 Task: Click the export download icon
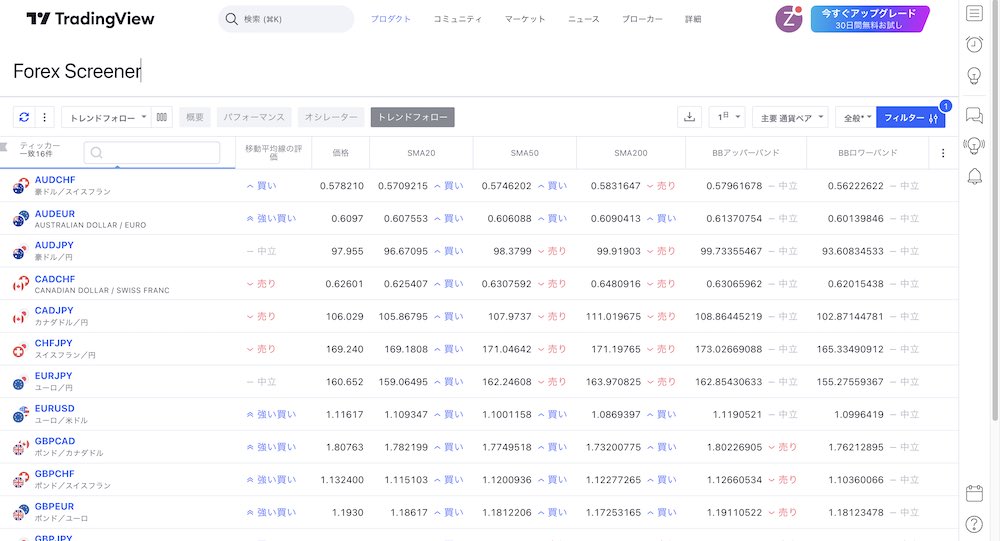click(689, 117)
